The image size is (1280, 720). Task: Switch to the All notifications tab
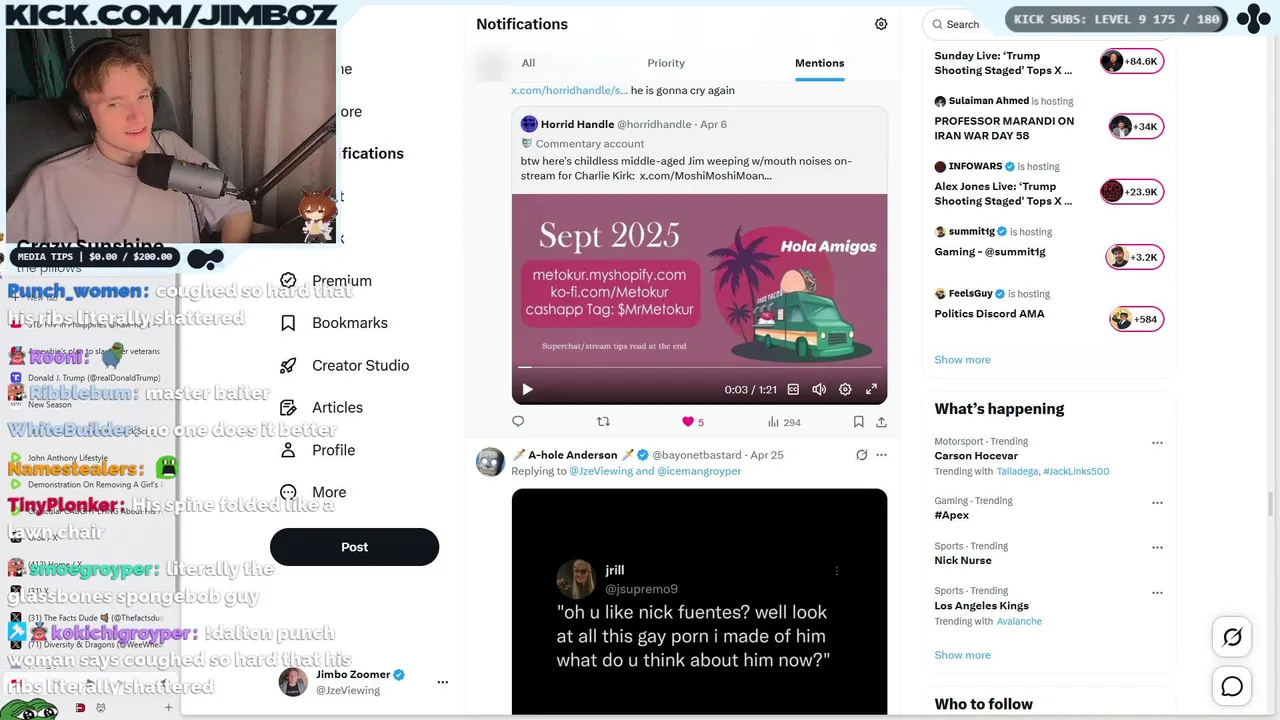click(x=528, y=63)
